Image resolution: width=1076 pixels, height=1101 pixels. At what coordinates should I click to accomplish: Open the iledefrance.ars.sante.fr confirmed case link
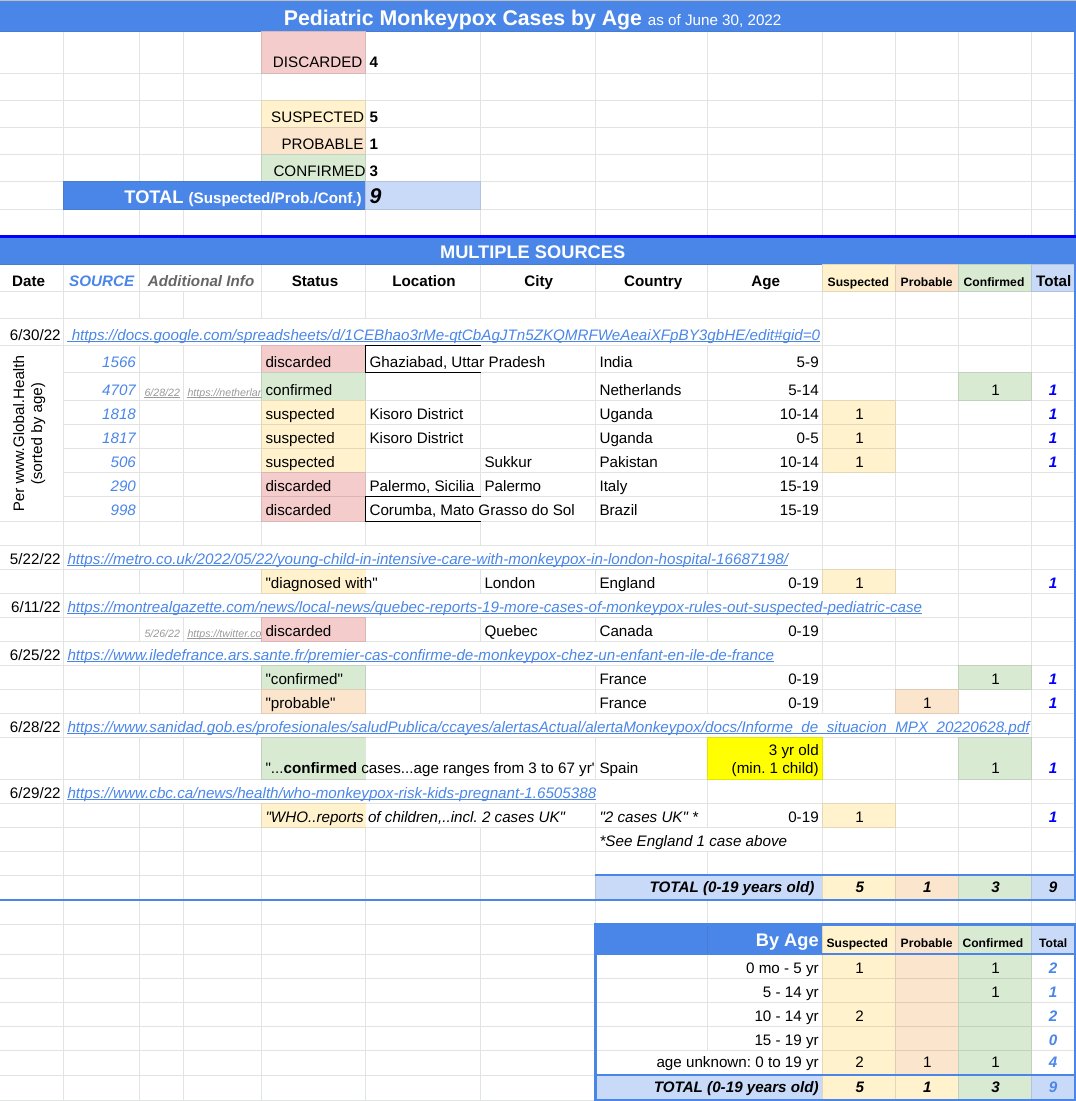point(420,655)
